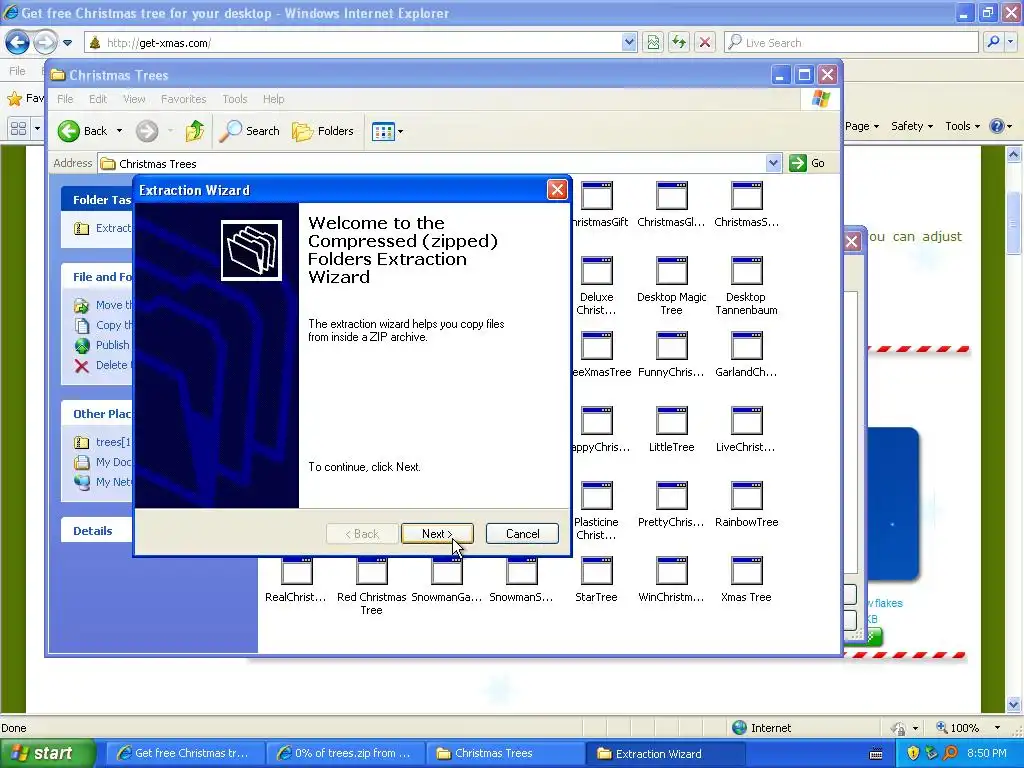Viewport: 1024px width, 768px height.
Task: Switch to Get free Christmas tr... taskbar item
Action: (185, 754)
